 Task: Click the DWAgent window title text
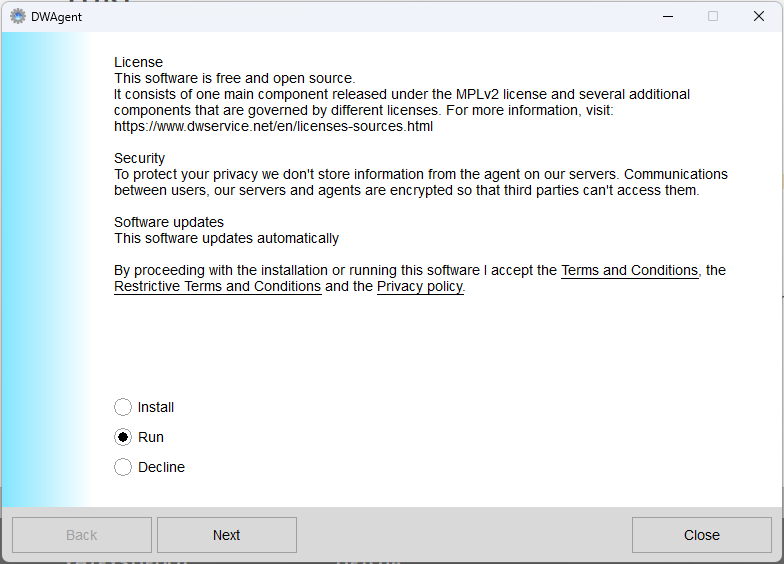coord(56,17)
